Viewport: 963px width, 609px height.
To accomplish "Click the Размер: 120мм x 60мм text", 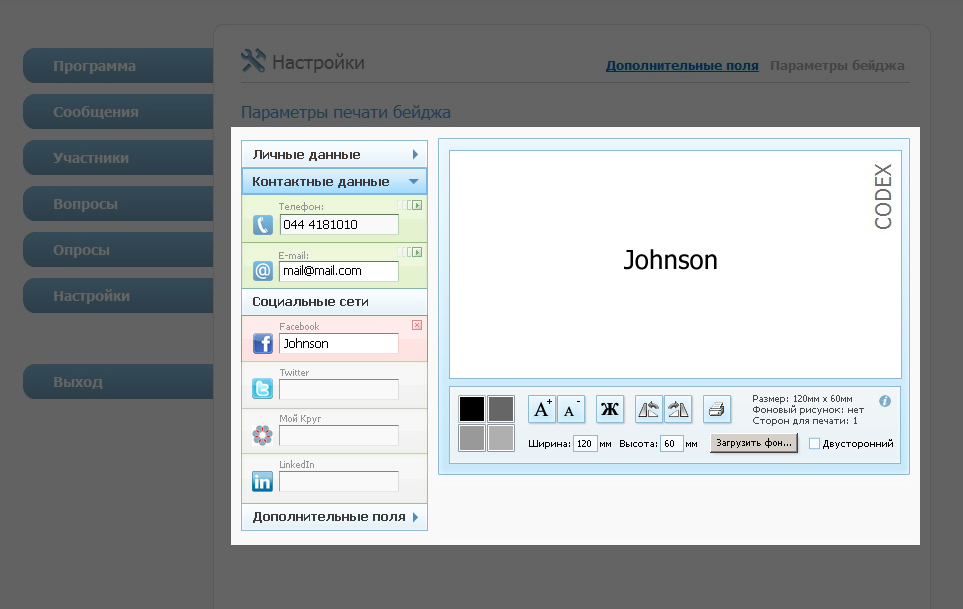I will (802, 398).
